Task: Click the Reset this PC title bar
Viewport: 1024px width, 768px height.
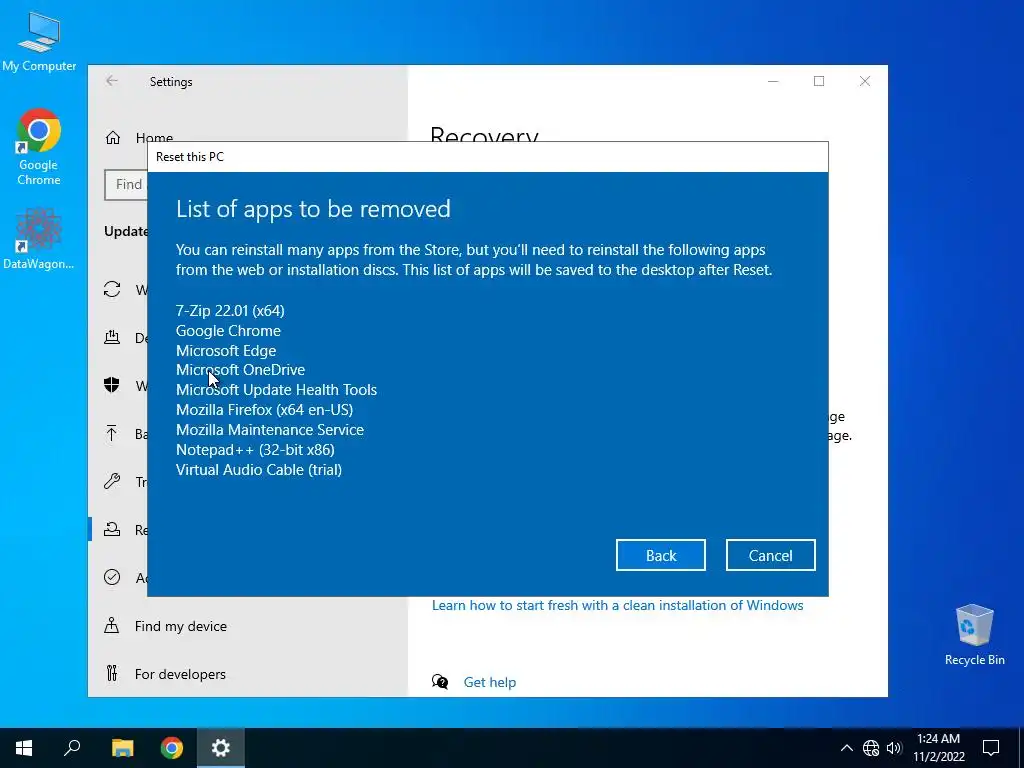Action: click(x=488, y=157)
